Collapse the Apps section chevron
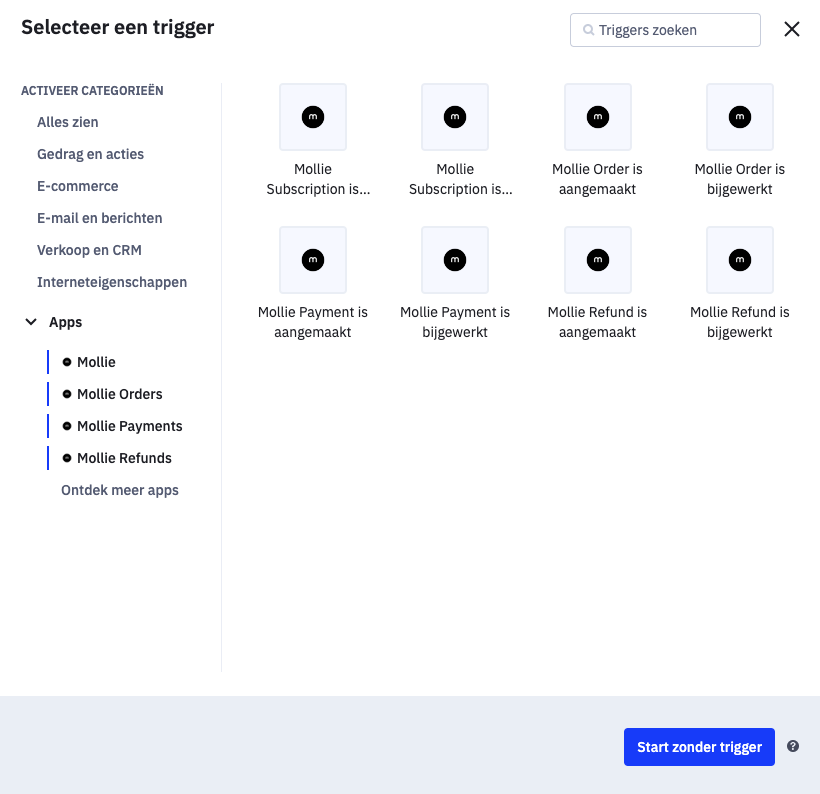 (x=31, y=322)
